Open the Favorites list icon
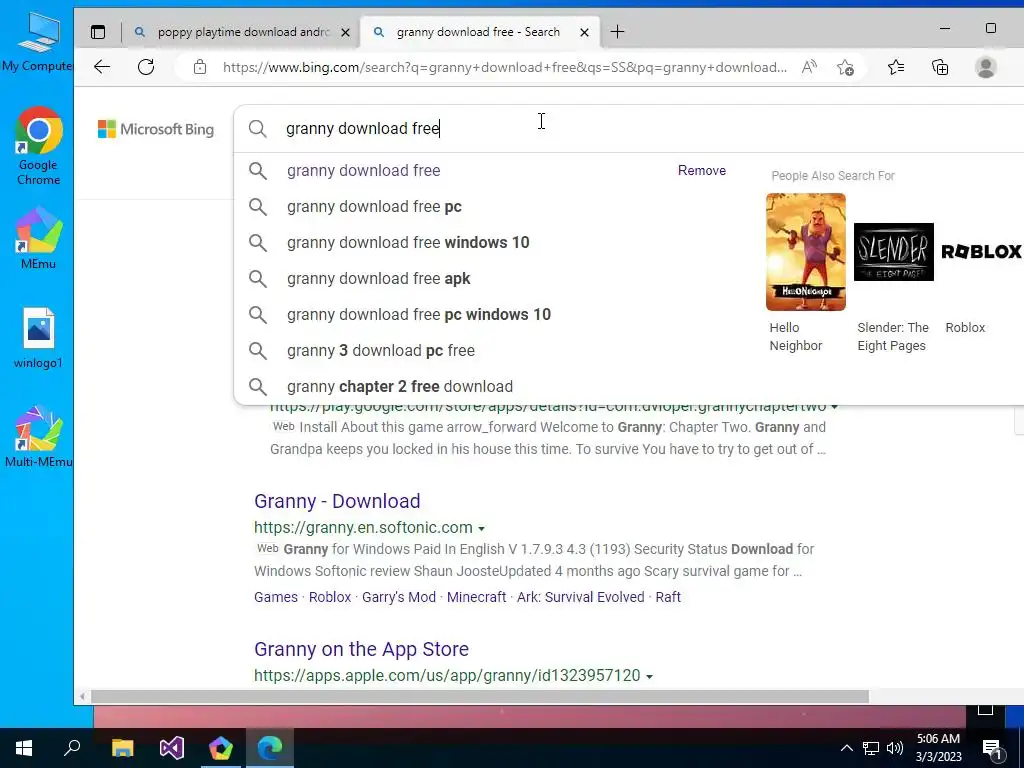Screen dimensions: 1024x768 [896, 67]
